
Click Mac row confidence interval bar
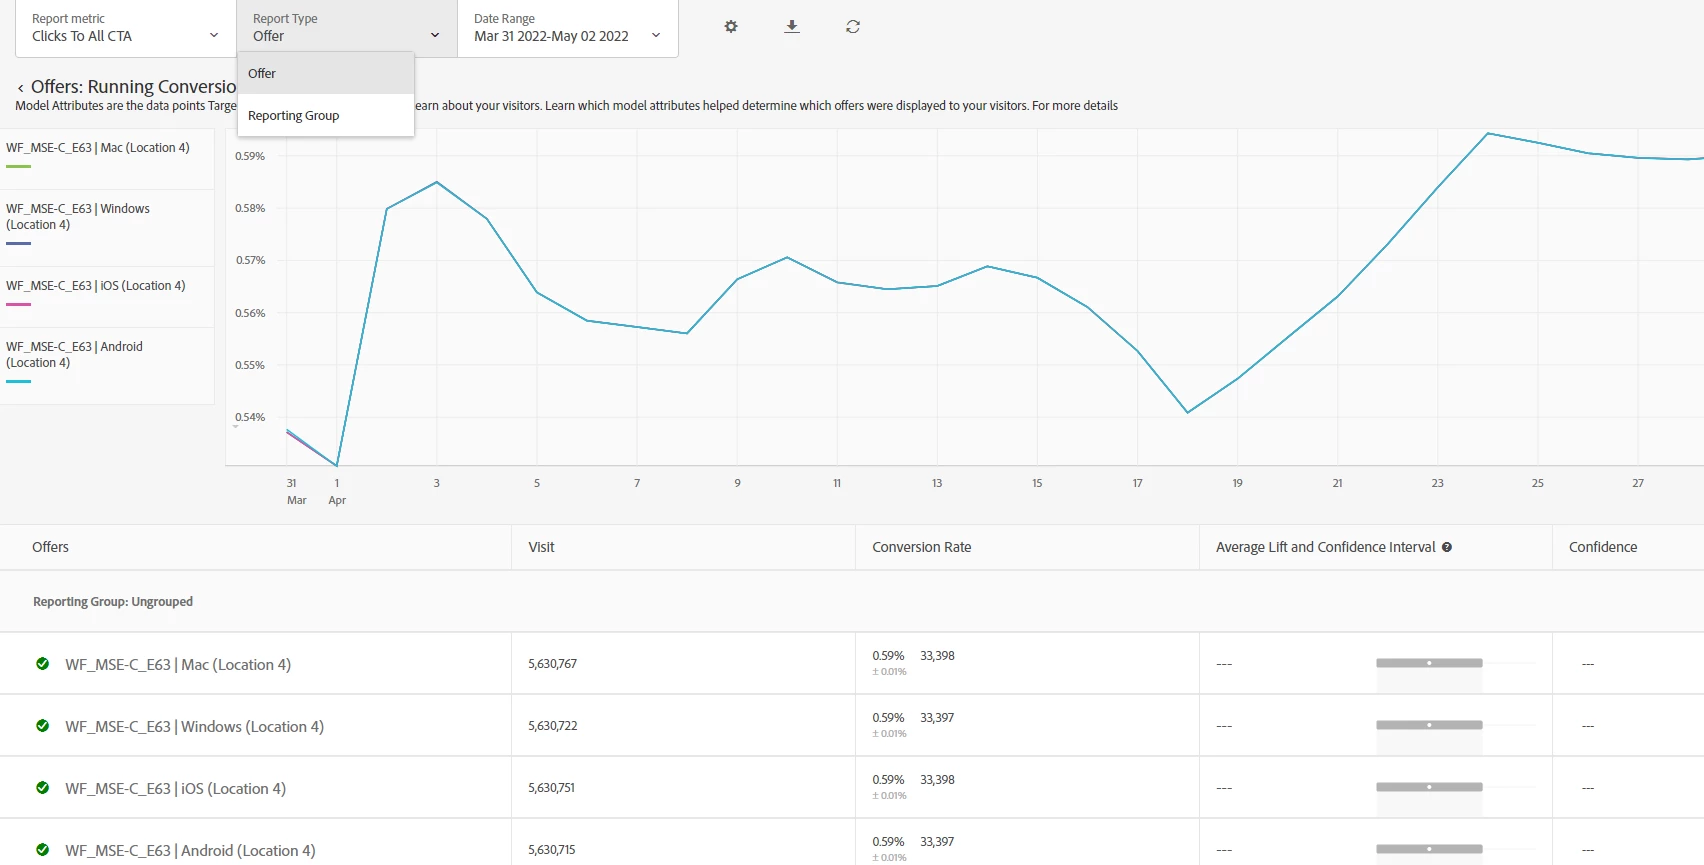pos(1429,663)
